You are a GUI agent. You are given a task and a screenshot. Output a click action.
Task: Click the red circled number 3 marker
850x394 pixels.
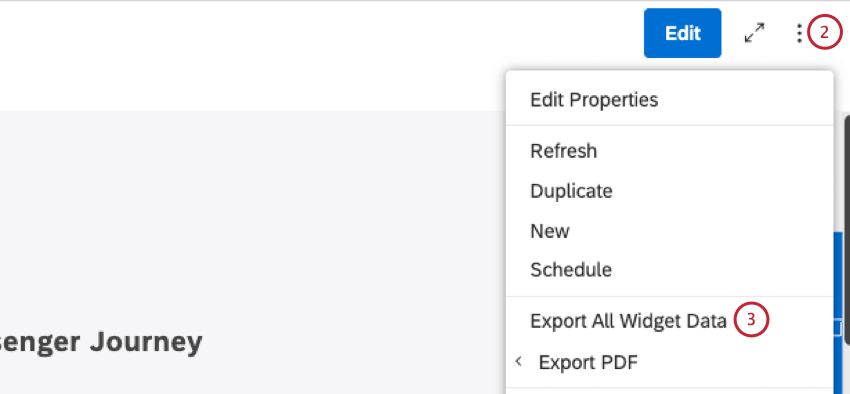[x=751, y=320]
